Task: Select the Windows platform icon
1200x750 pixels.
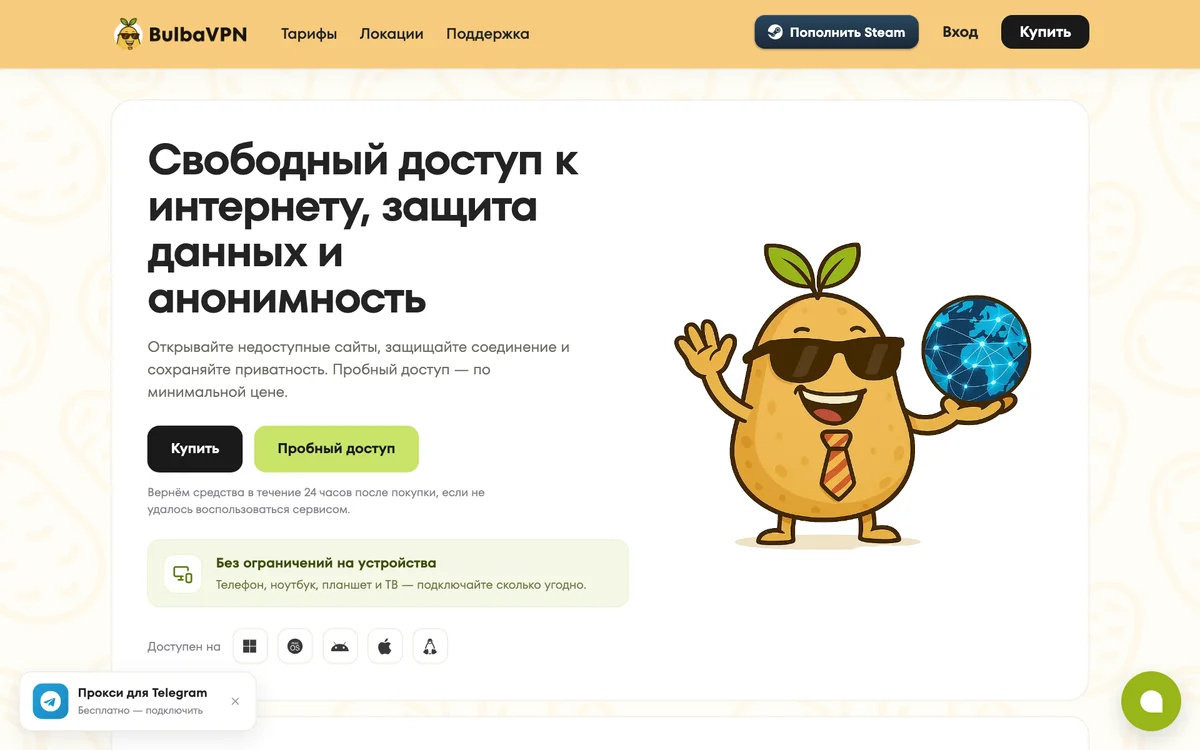Action: (x=250, y=646)
